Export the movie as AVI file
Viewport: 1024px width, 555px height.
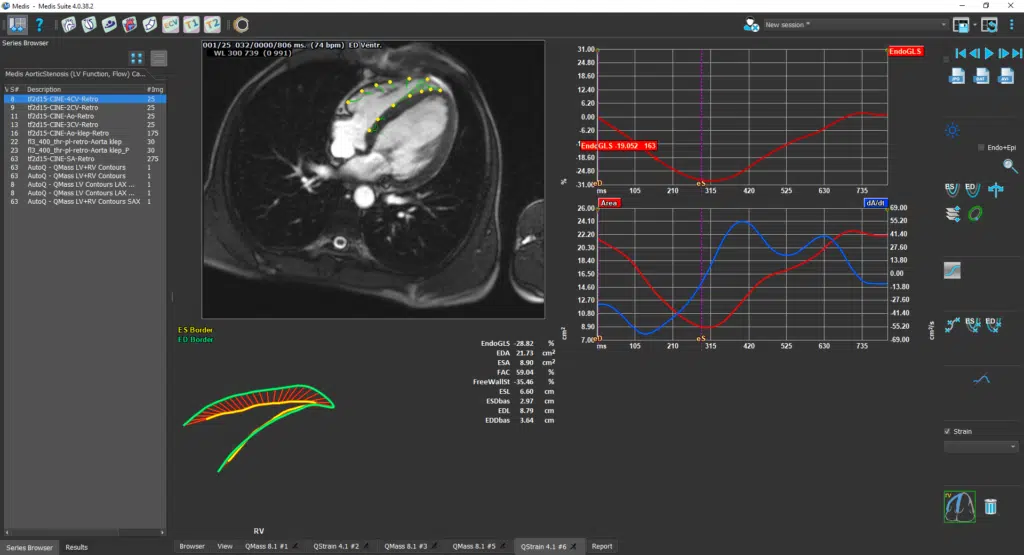(x=1005, y=77)
